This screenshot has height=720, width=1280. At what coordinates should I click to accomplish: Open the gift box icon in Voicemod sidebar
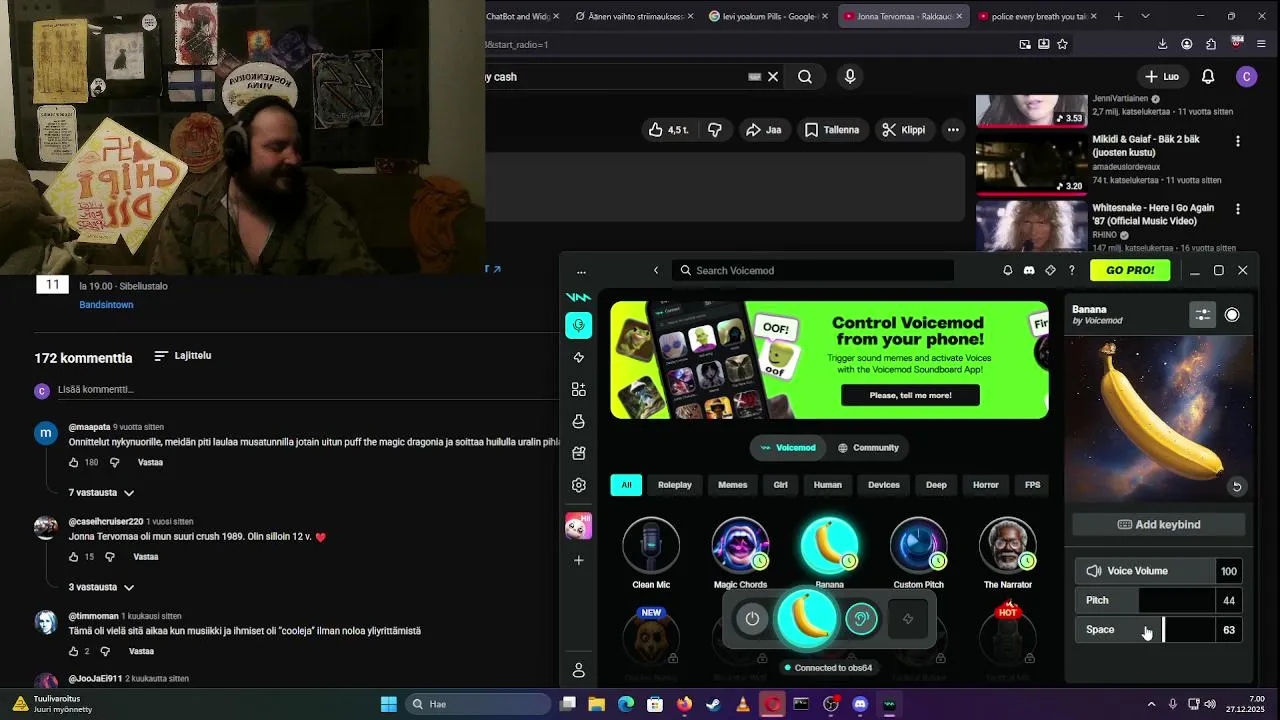tap(579, 453)
